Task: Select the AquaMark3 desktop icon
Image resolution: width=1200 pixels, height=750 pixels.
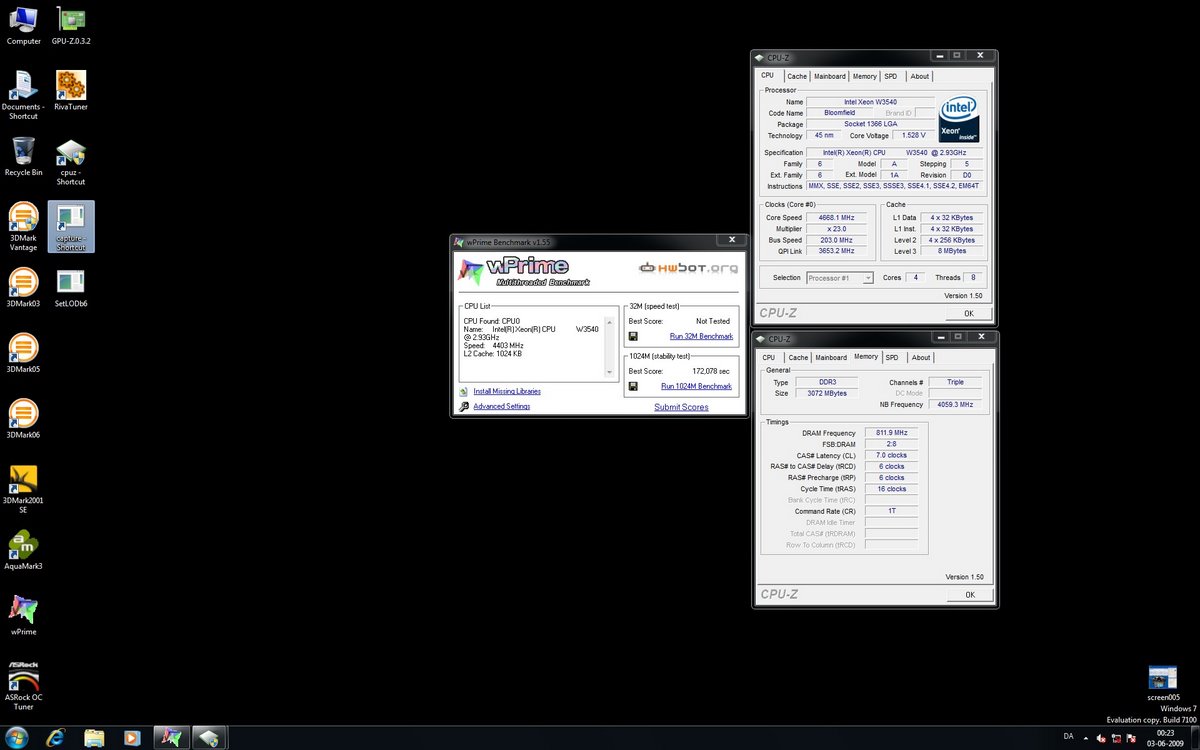Action: pos(23,550)
